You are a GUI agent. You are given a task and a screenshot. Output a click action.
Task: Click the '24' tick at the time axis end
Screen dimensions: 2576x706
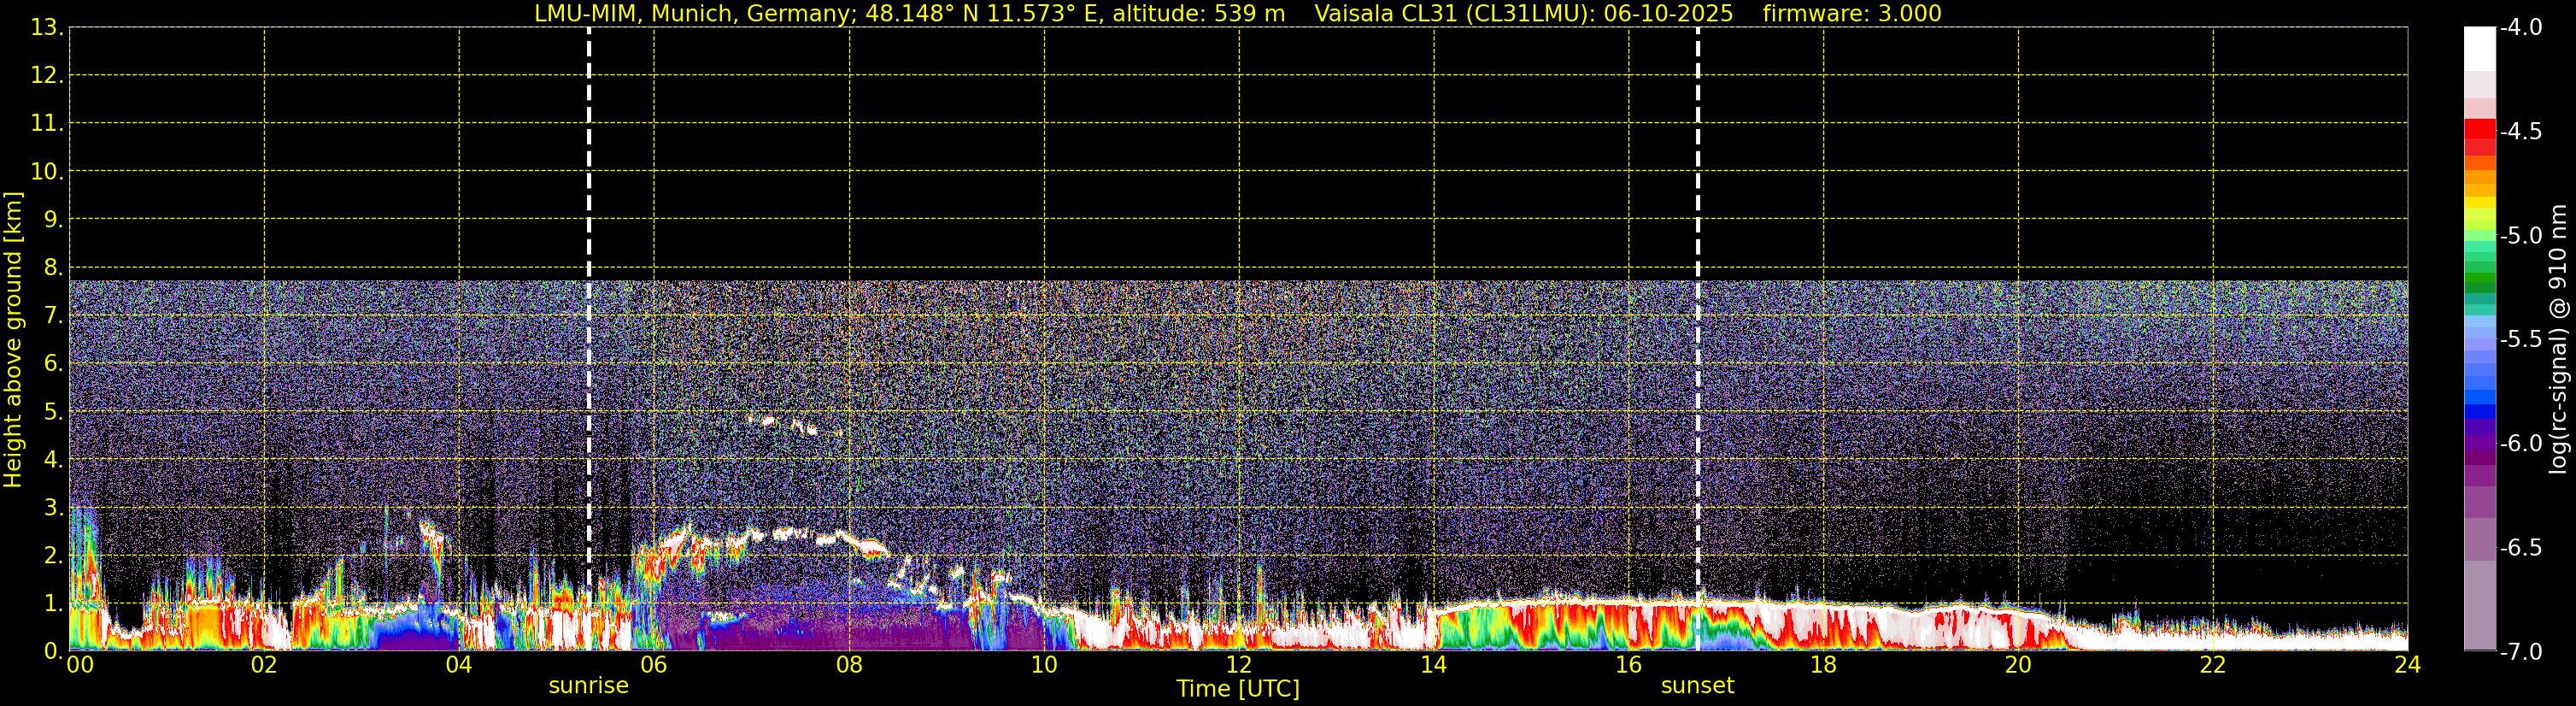point(2407,666)
